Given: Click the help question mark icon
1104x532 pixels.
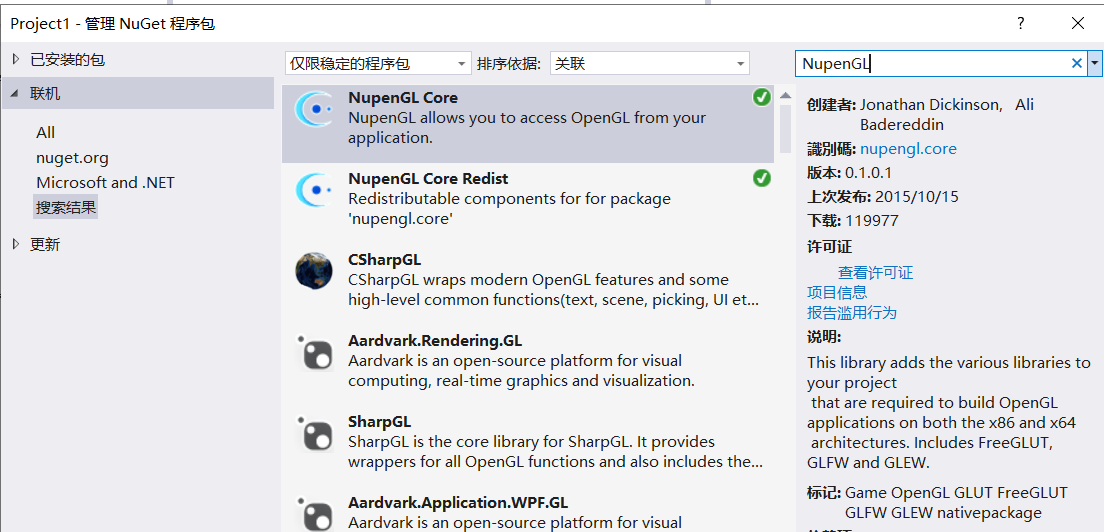Looking at the screenshot, I should (1021, 23).
